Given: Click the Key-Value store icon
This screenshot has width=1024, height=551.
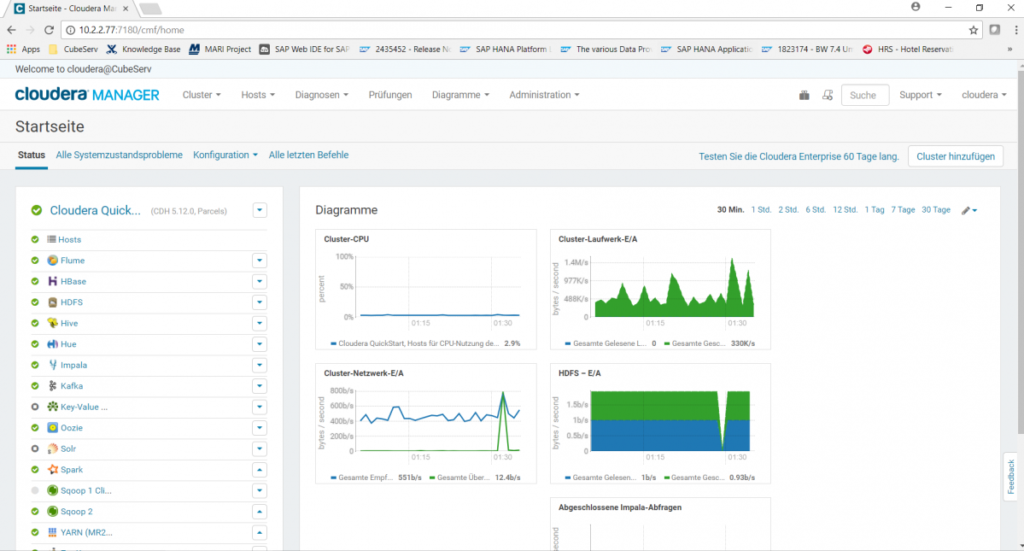Looking at the screenshot, I should (x=52, y=407).
